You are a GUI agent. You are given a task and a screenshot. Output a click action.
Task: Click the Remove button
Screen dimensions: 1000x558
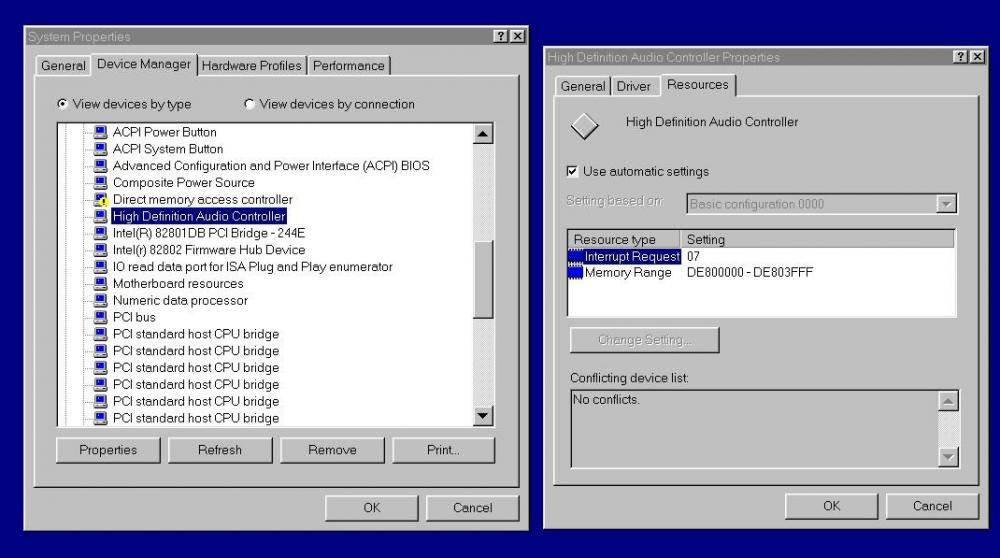(x=332, y=450)
